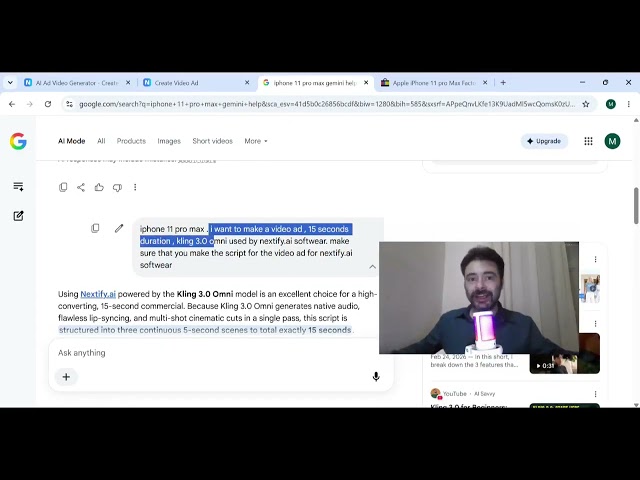Viewport: 640px width, 480px height.
Task: Select the Images search tab
Action: coord(169,141)
